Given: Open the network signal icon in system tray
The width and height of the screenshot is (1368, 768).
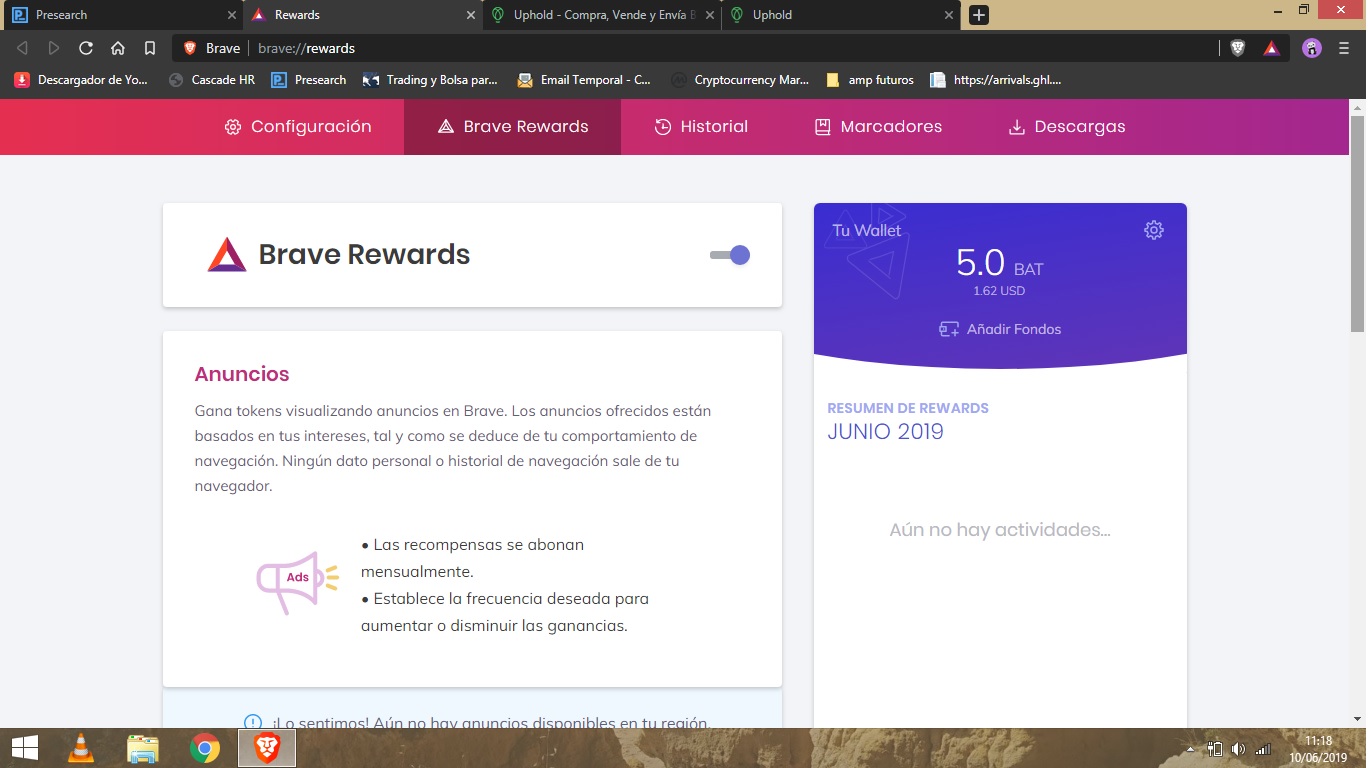Looking at the screenshot, I should 1263,749.
